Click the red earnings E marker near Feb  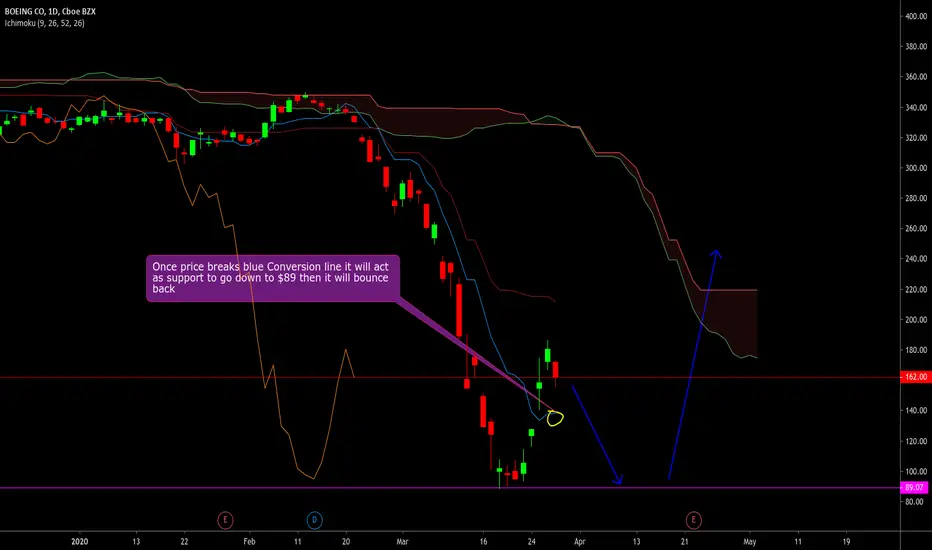click(x=225, y=520)
